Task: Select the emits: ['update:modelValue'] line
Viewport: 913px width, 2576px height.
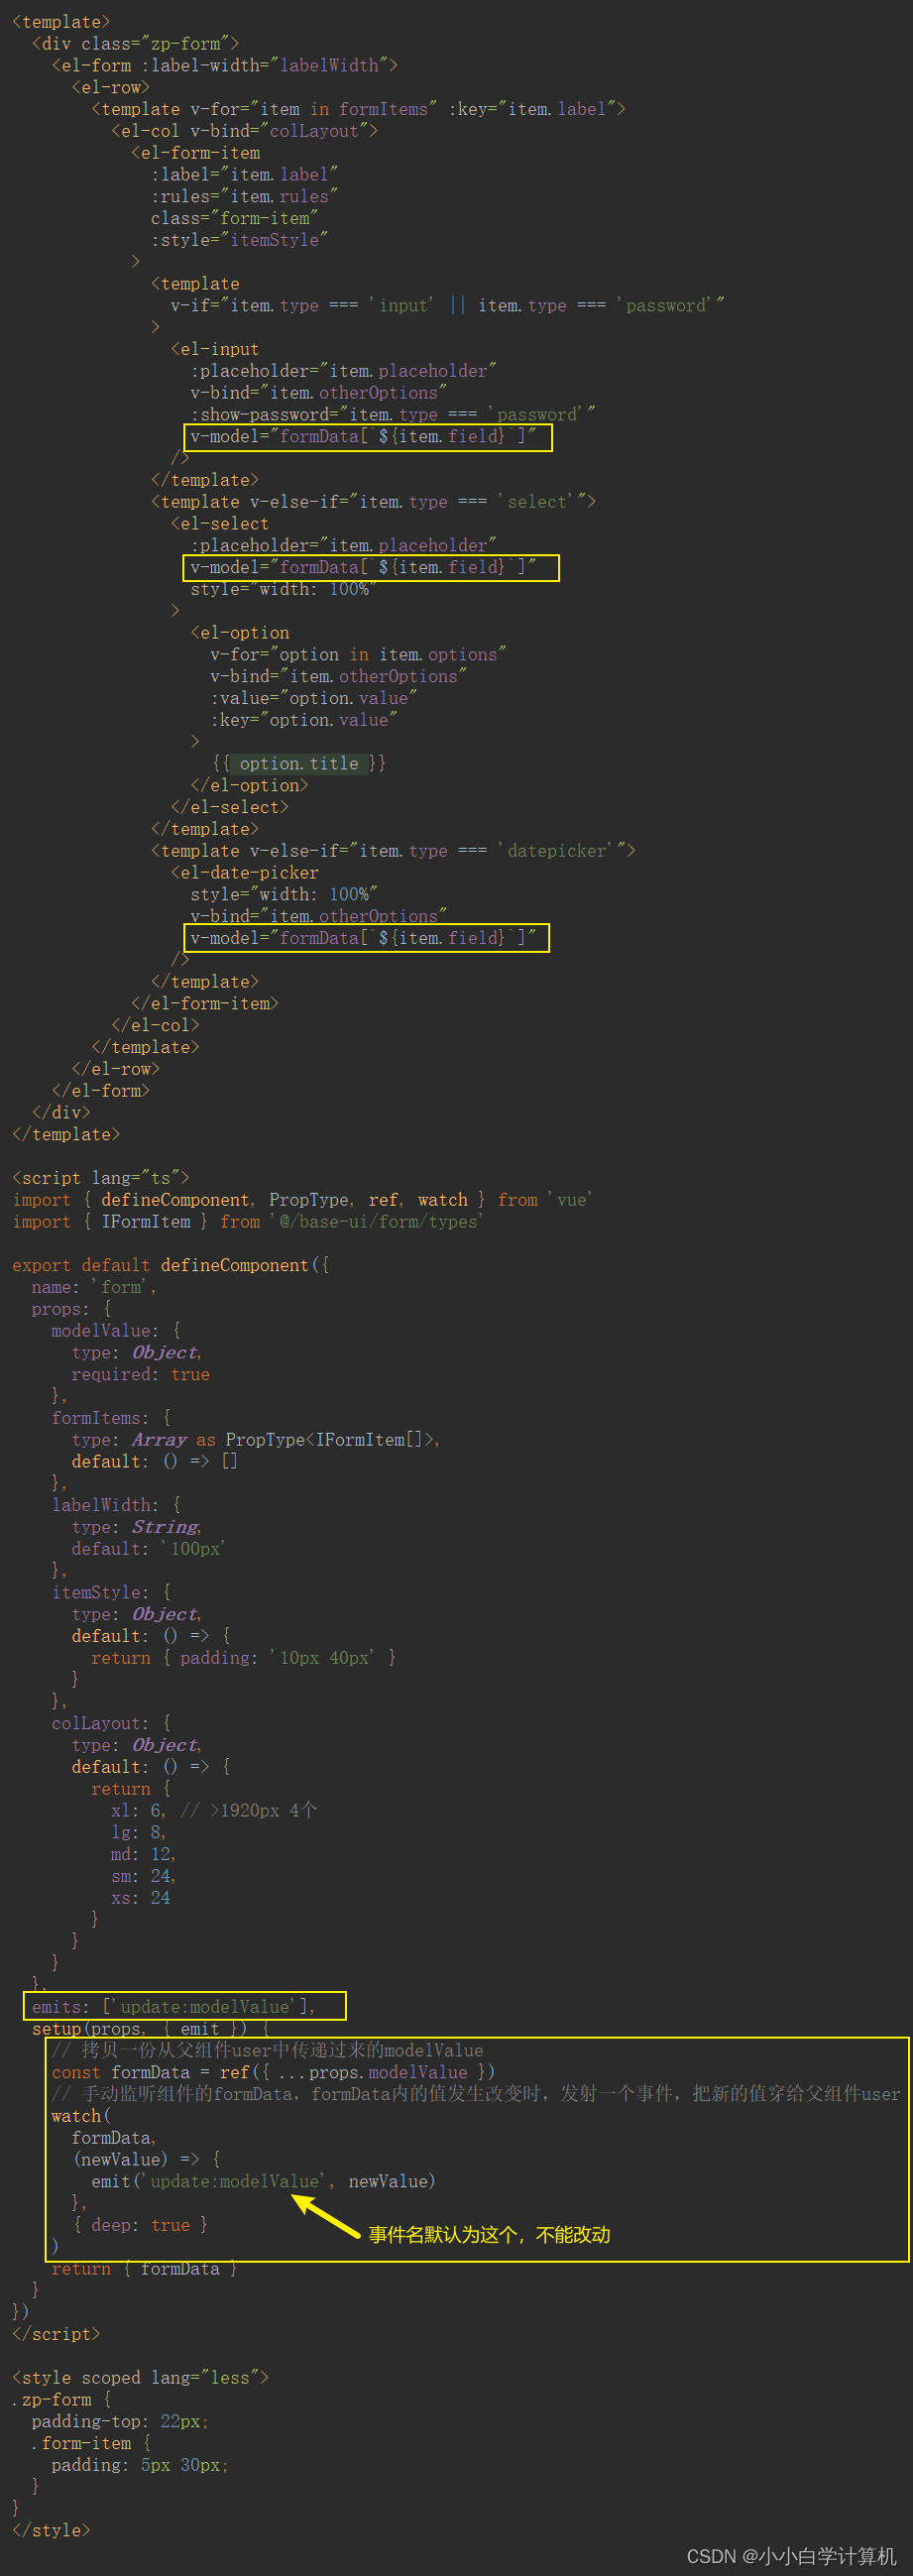Action: [173, 2007]
